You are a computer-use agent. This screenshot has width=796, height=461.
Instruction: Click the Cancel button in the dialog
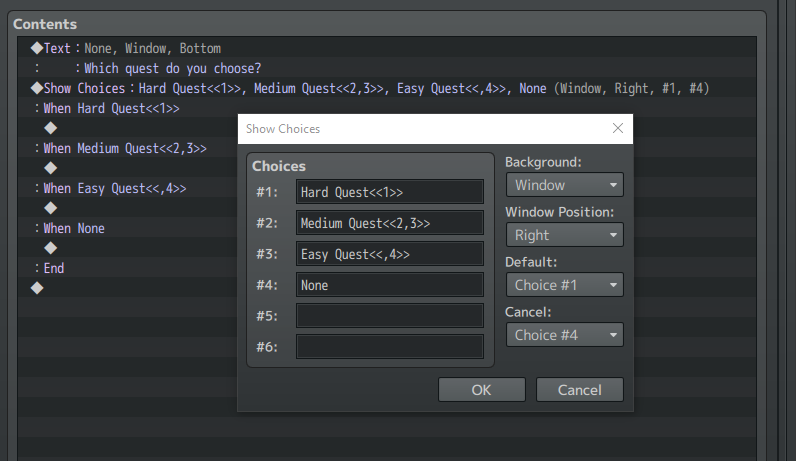pos(580,389)
